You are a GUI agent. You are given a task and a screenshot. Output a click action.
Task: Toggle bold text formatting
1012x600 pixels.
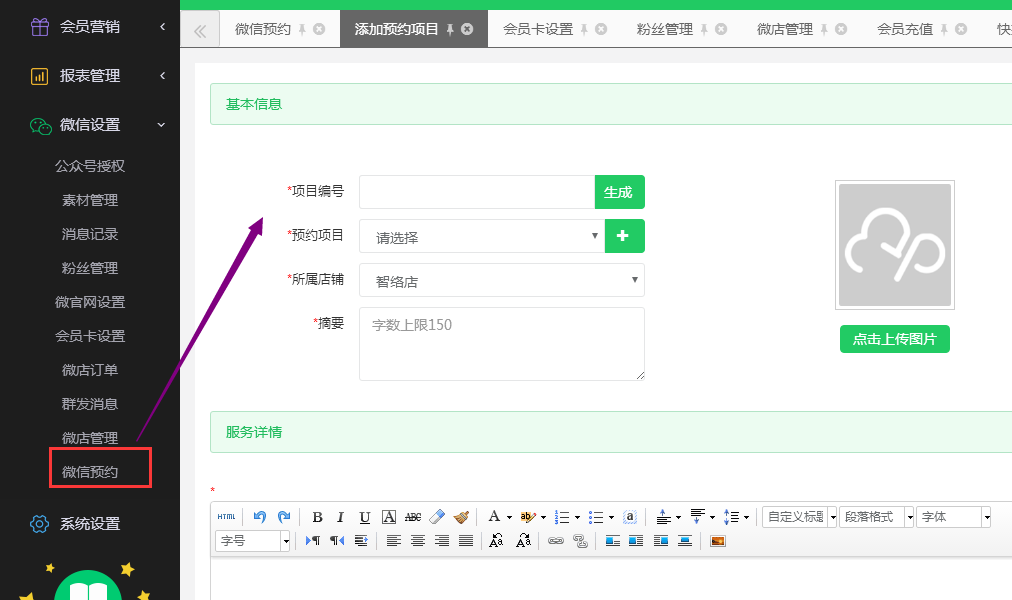(x=317, y=517)
